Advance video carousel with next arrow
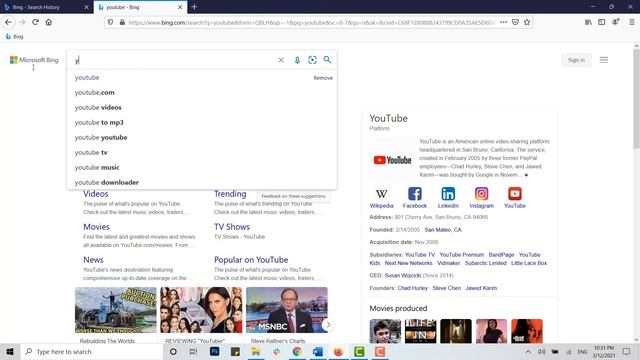 tap(328, 325)
